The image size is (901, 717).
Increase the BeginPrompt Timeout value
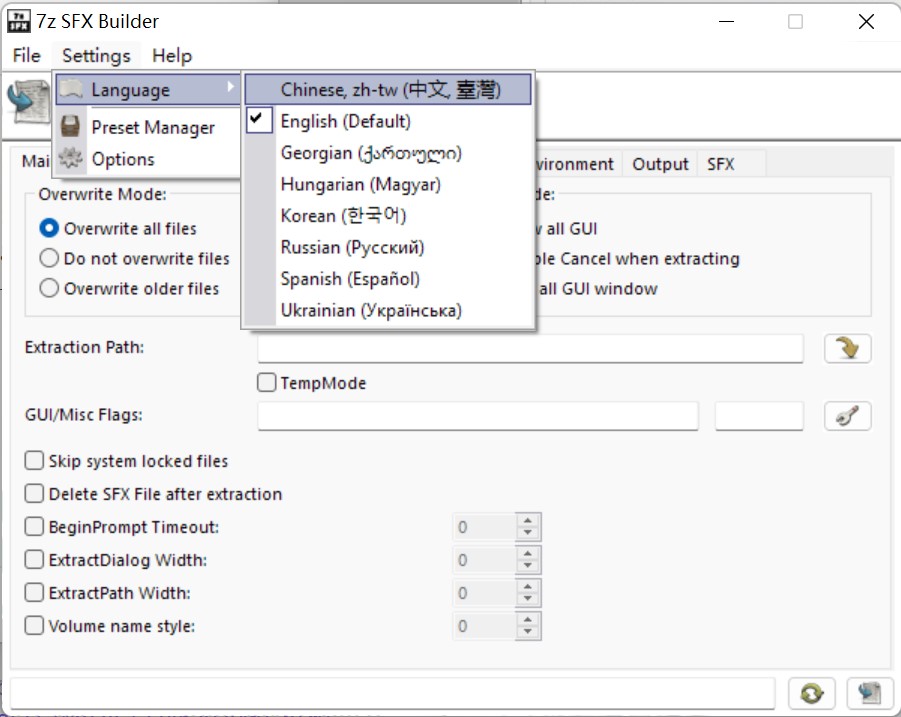click(527, 521)
